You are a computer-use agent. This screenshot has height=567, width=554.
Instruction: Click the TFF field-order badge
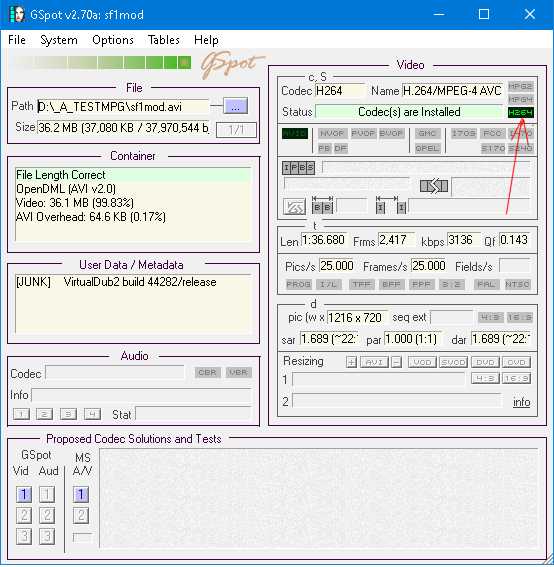tap(361, 284)
